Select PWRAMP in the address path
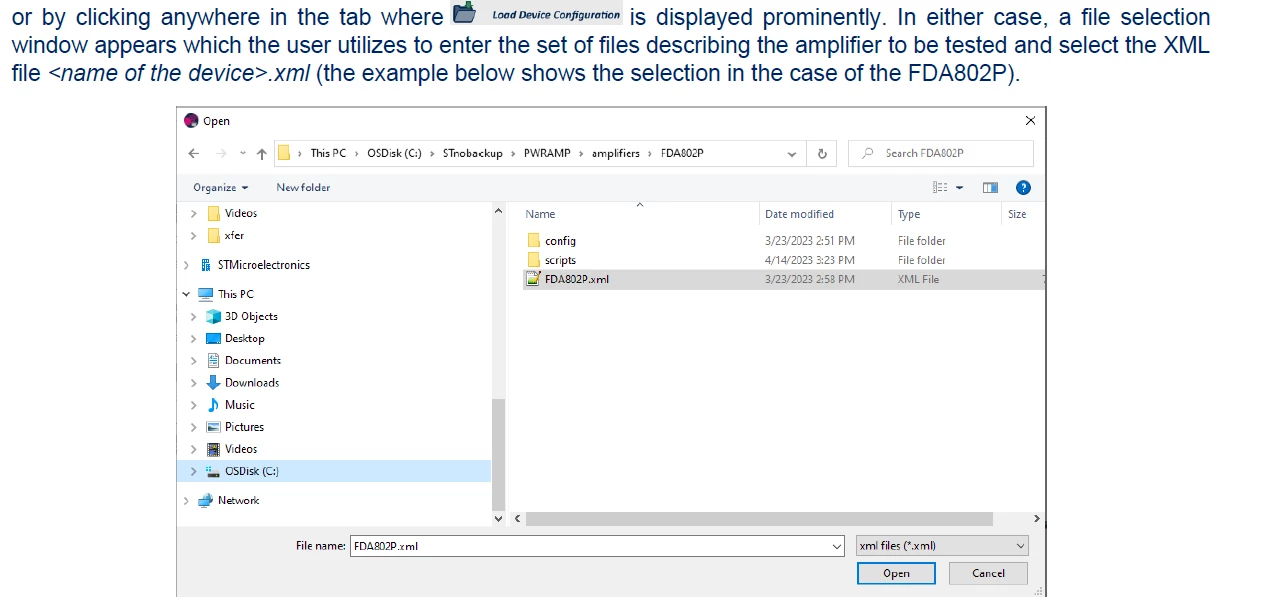This screenshot has height=605, width=1281. coord(547,153)
